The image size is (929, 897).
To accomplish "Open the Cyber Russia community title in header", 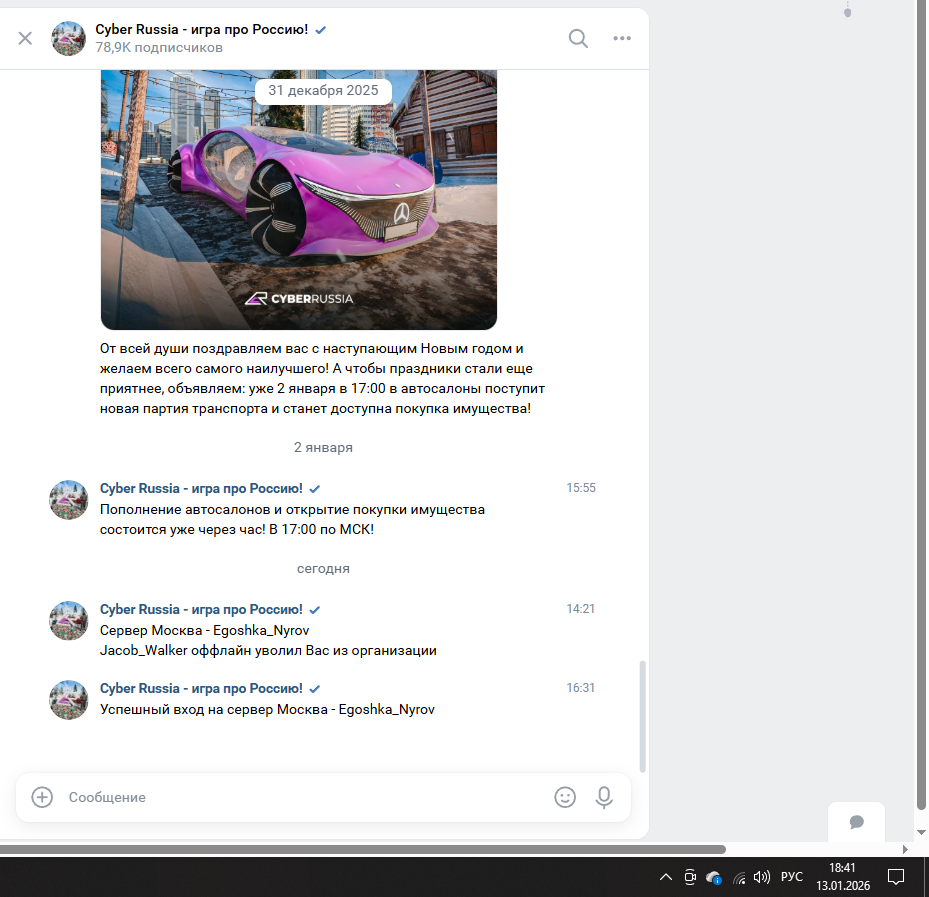I will pyautogui.click(x=201, y=29).
